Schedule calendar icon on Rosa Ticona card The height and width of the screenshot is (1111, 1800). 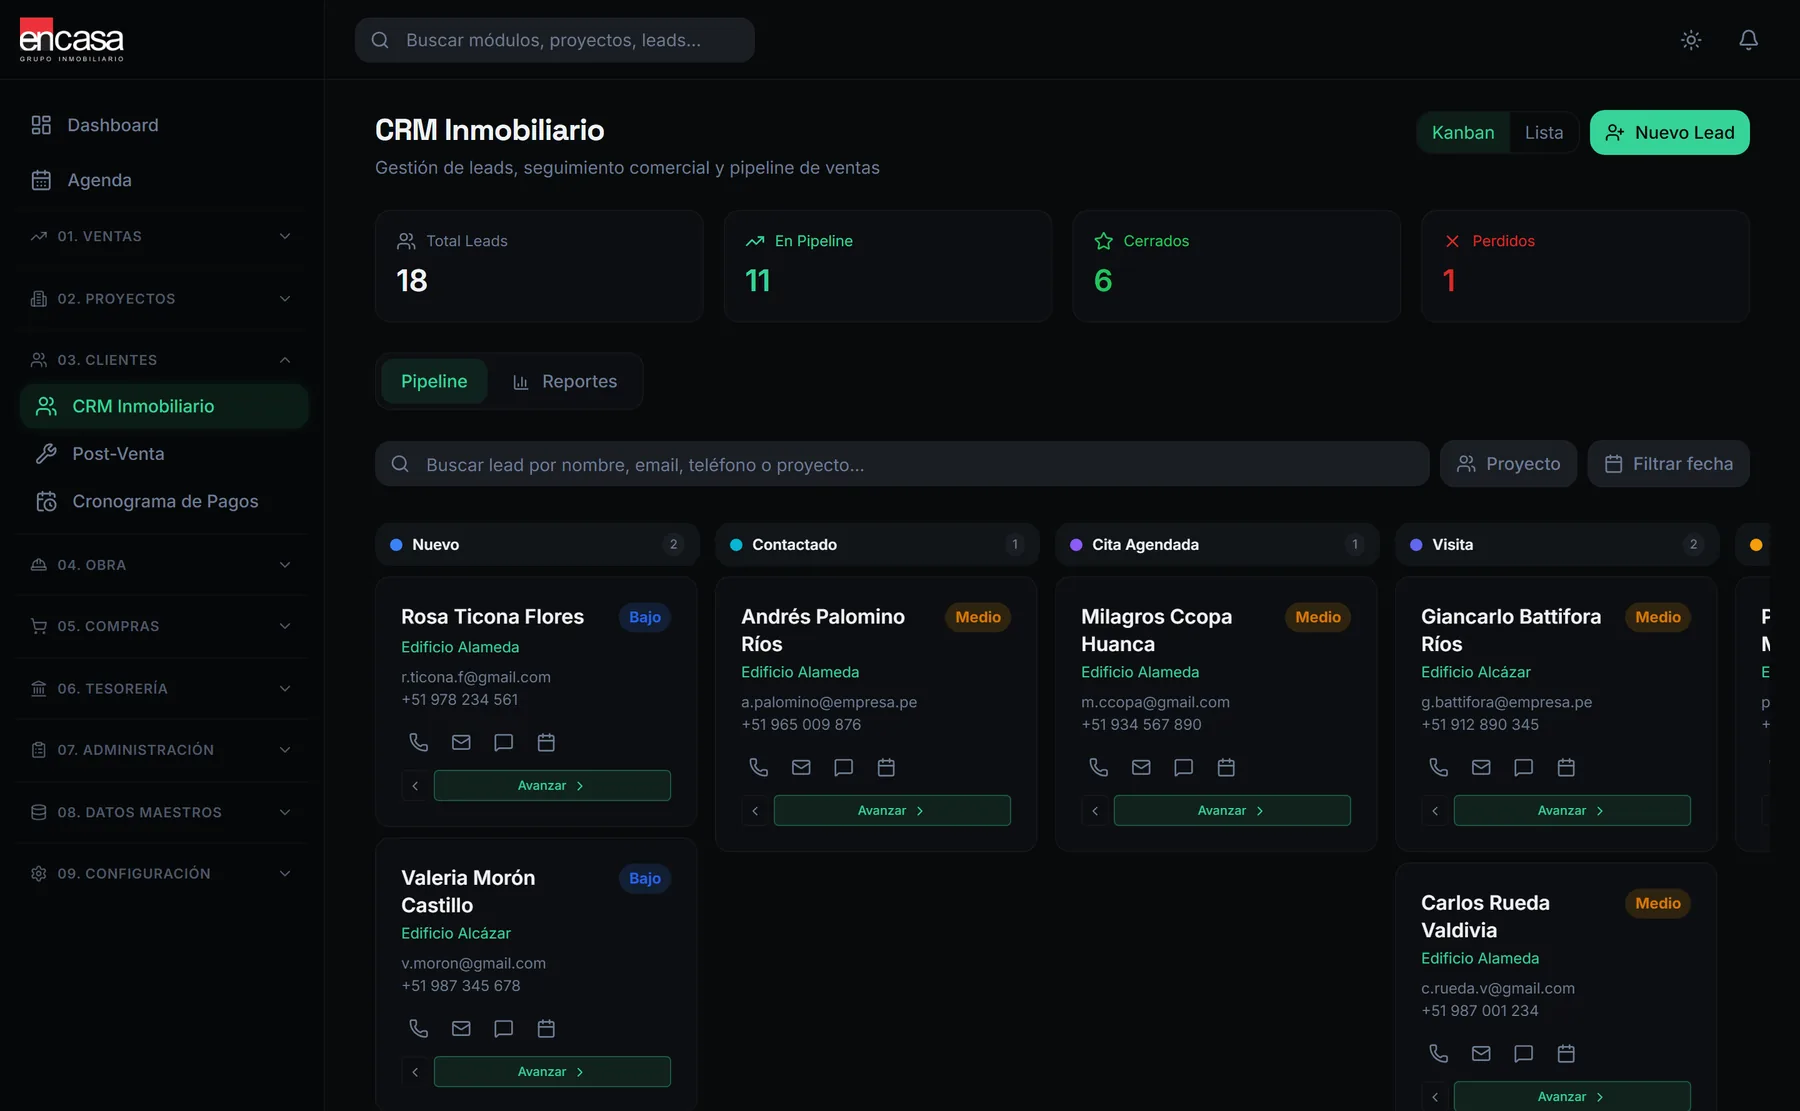tap(546, 742)
